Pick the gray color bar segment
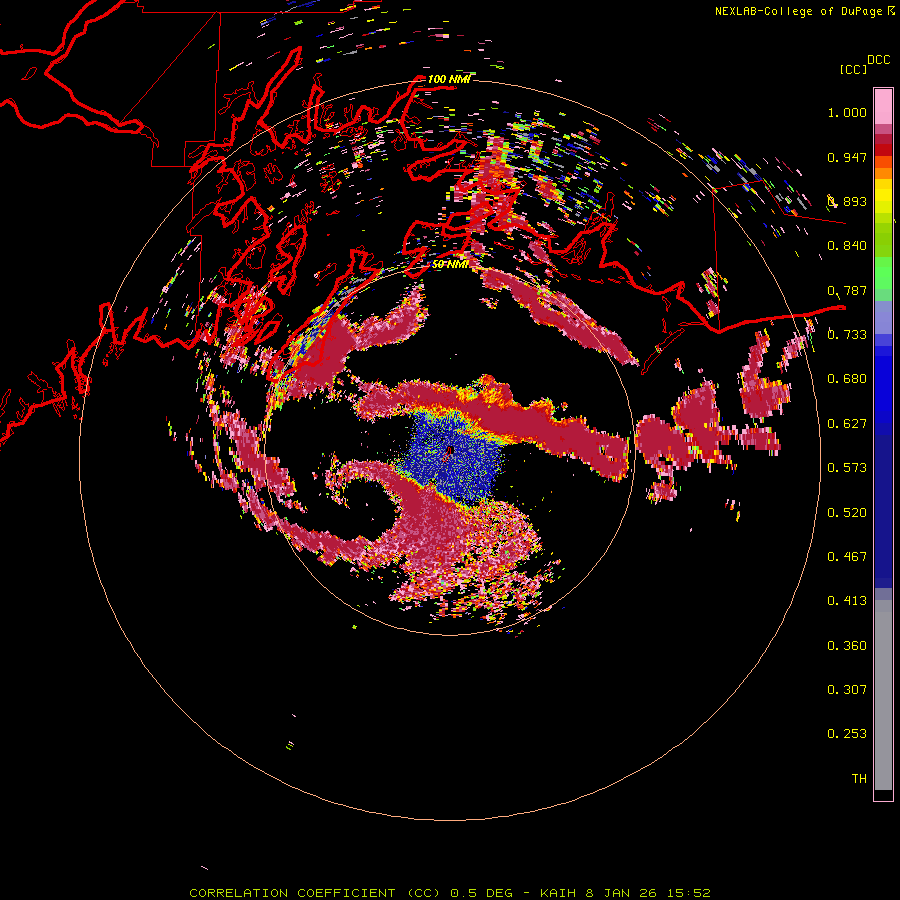Viewport: 900px width, 900px height. pyautogui.click(x=883, y=695)
